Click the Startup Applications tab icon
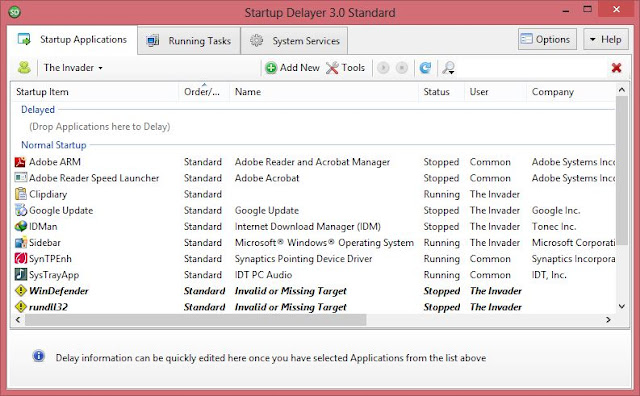Viewport: 640px width, 396px height. click(x=24, y=40)
